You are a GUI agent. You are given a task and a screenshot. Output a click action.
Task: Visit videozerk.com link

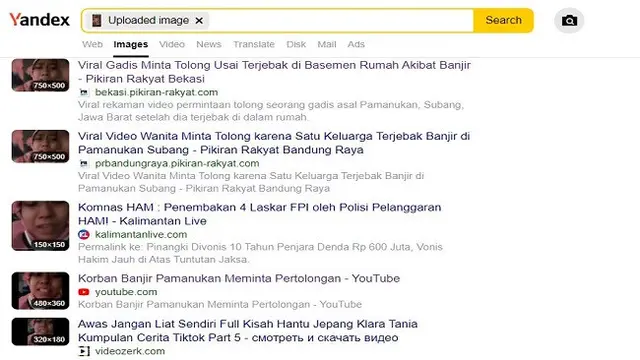(130, 351)
